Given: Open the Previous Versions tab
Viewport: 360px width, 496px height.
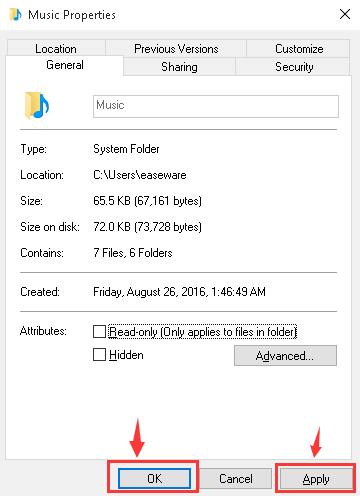Looking at the screenshot, I should [176, 49].
